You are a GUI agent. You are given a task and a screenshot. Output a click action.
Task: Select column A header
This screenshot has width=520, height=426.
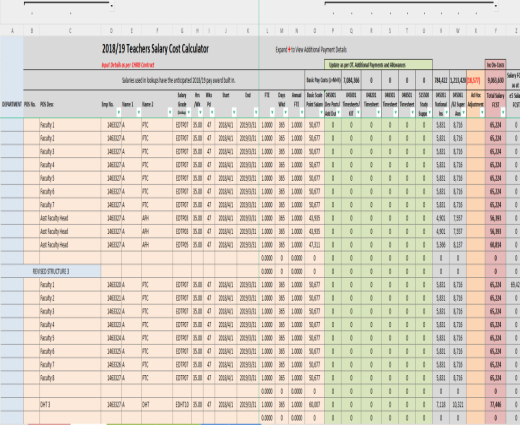(12, 31)
